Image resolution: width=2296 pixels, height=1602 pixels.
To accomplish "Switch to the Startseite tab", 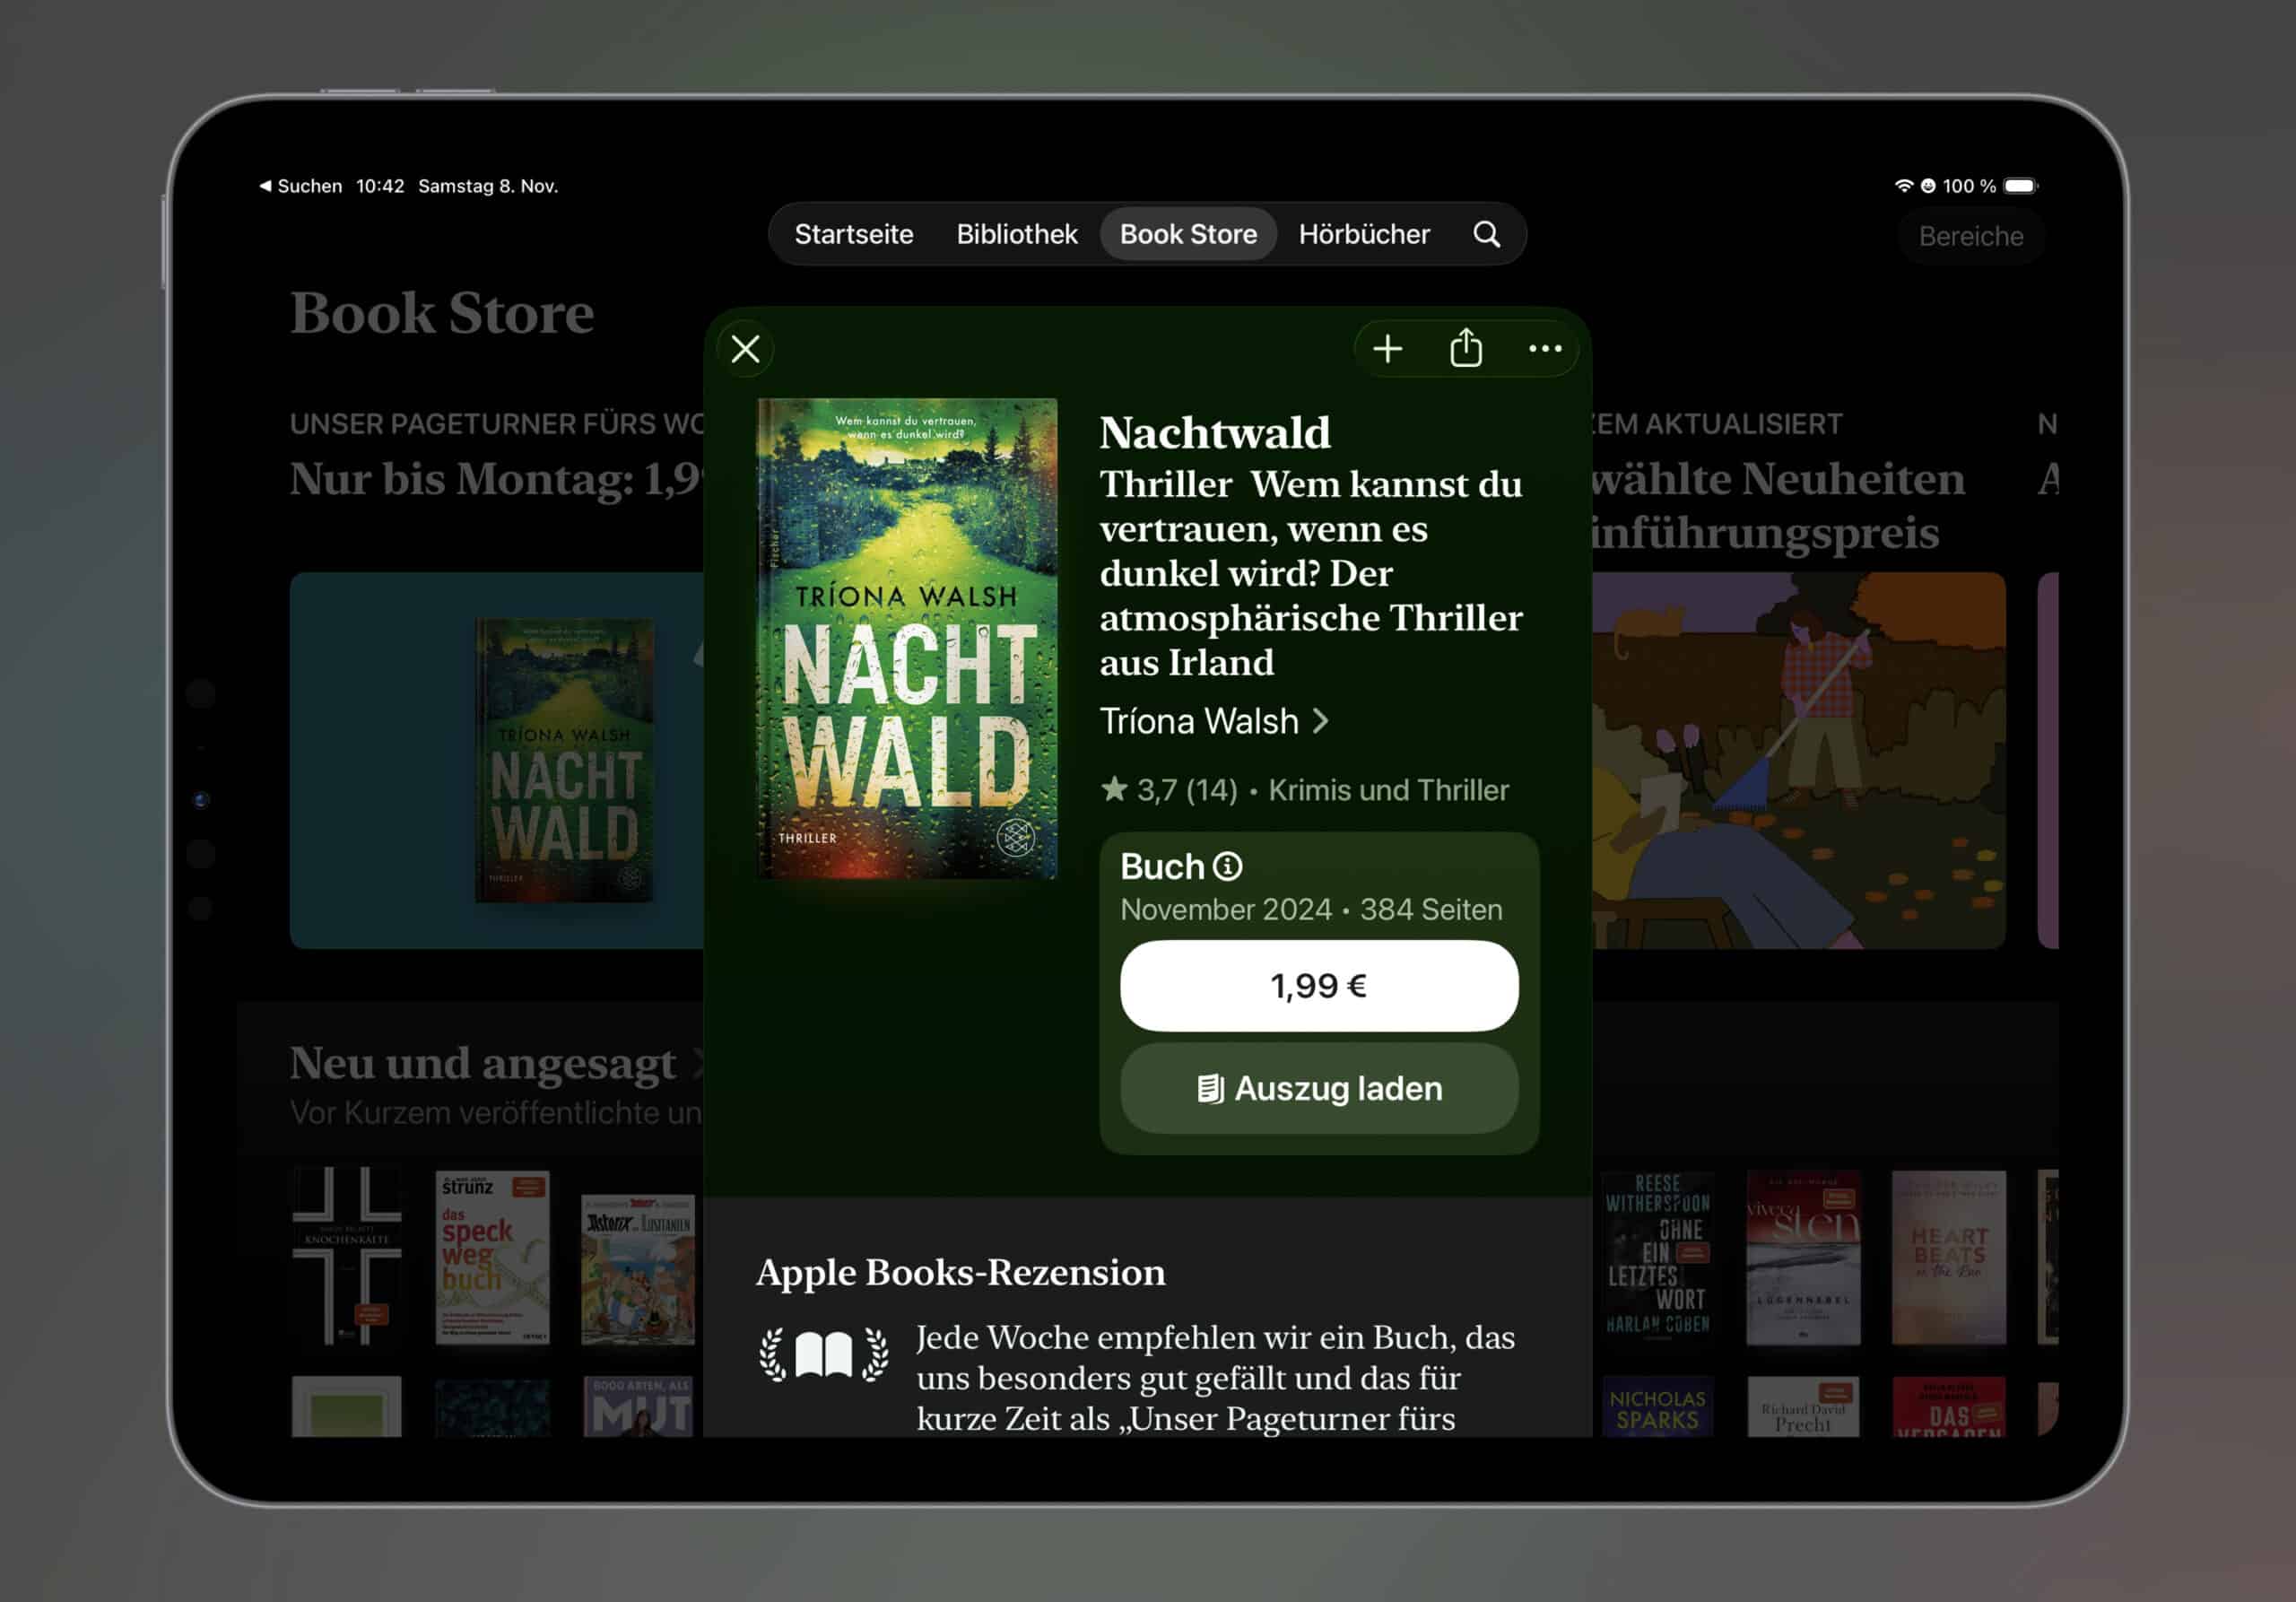I will (x=853, y=234).
